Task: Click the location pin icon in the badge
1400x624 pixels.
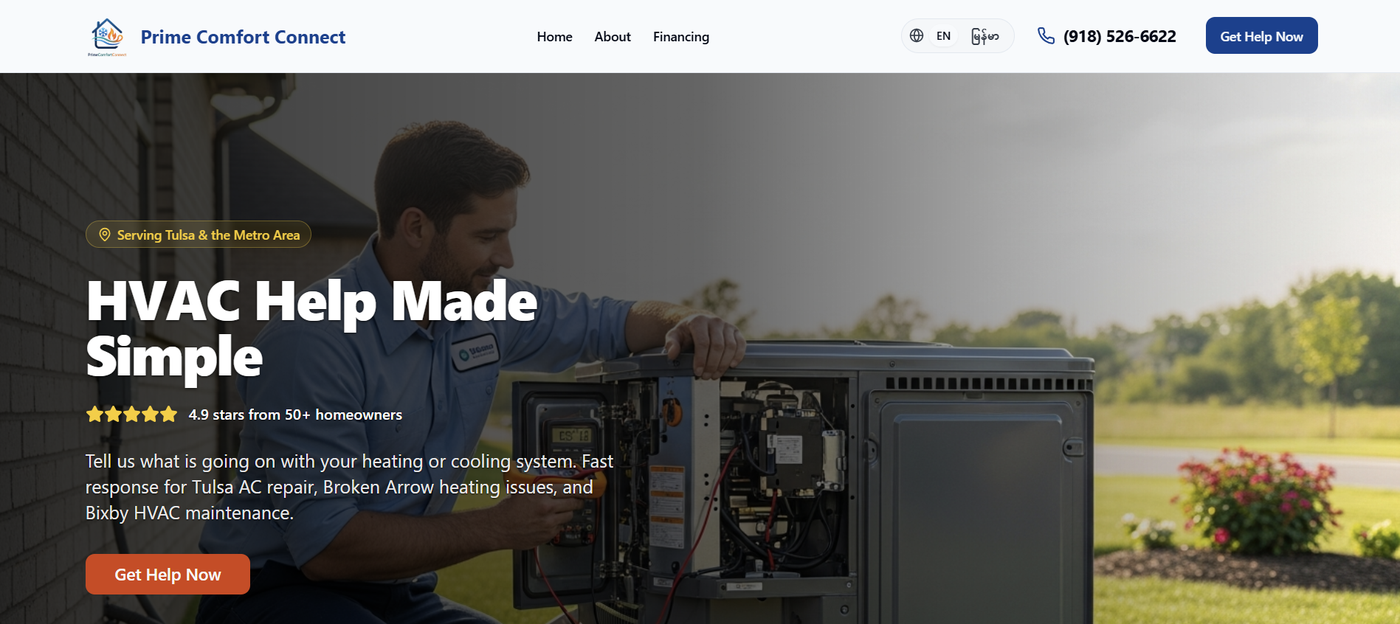Action: [104, 235]
